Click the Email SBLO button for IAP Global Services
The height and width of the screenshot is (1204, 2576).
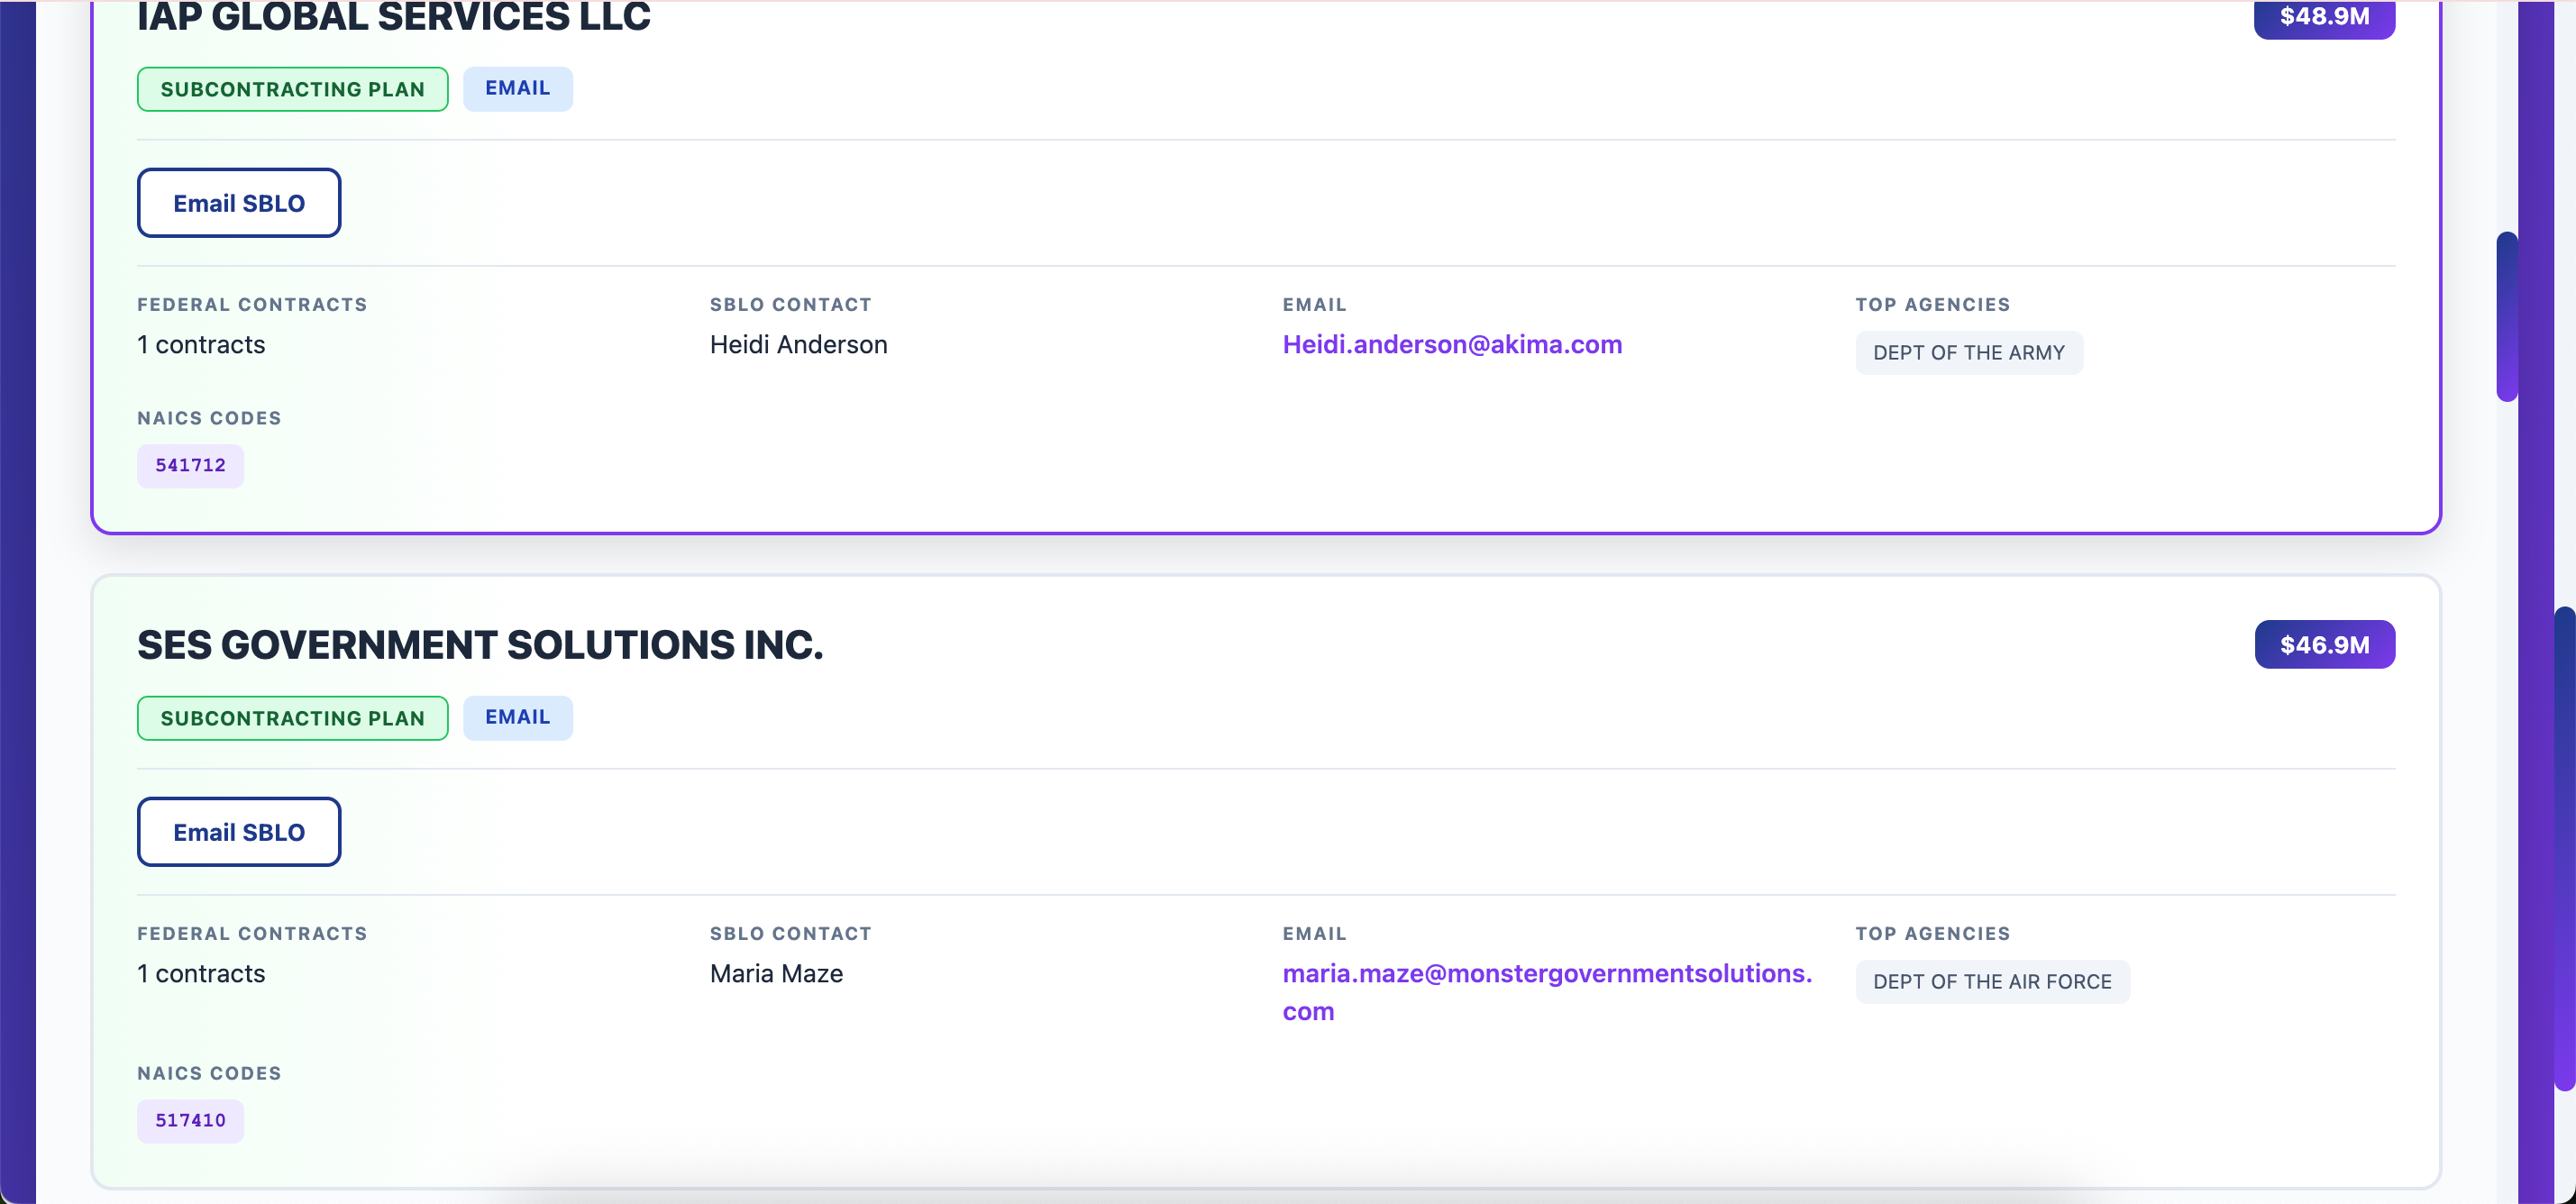pyautogui.click(x=238, y=202)
